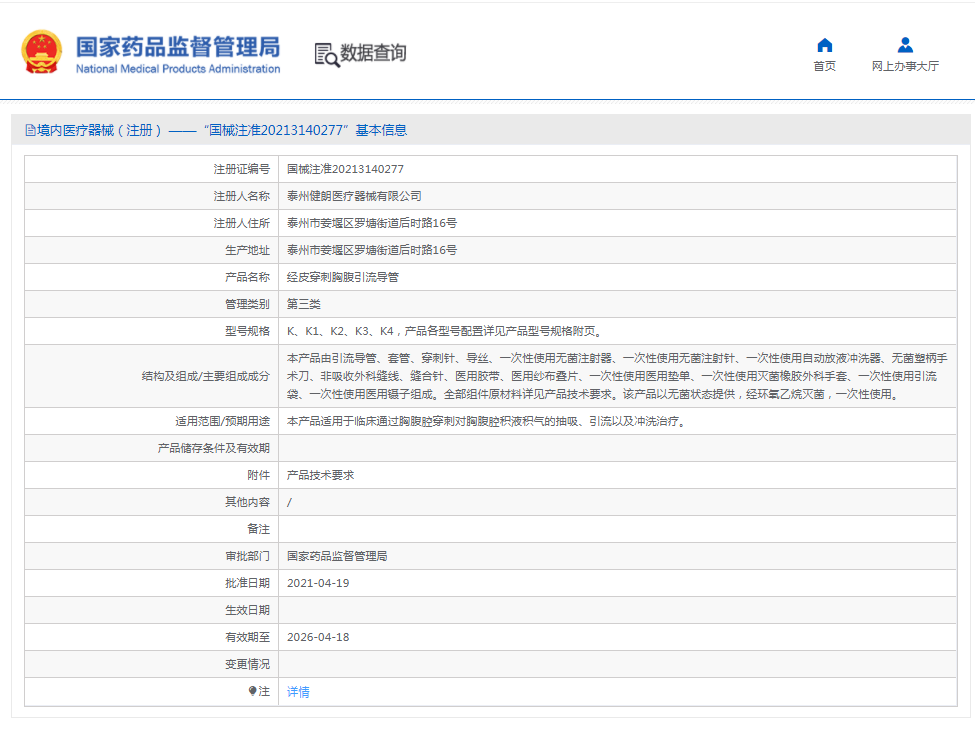Image resolution: width=975 pixels, height=733 pixels.
Task: Click the 型号规格 label
Action: coord(247,331)
